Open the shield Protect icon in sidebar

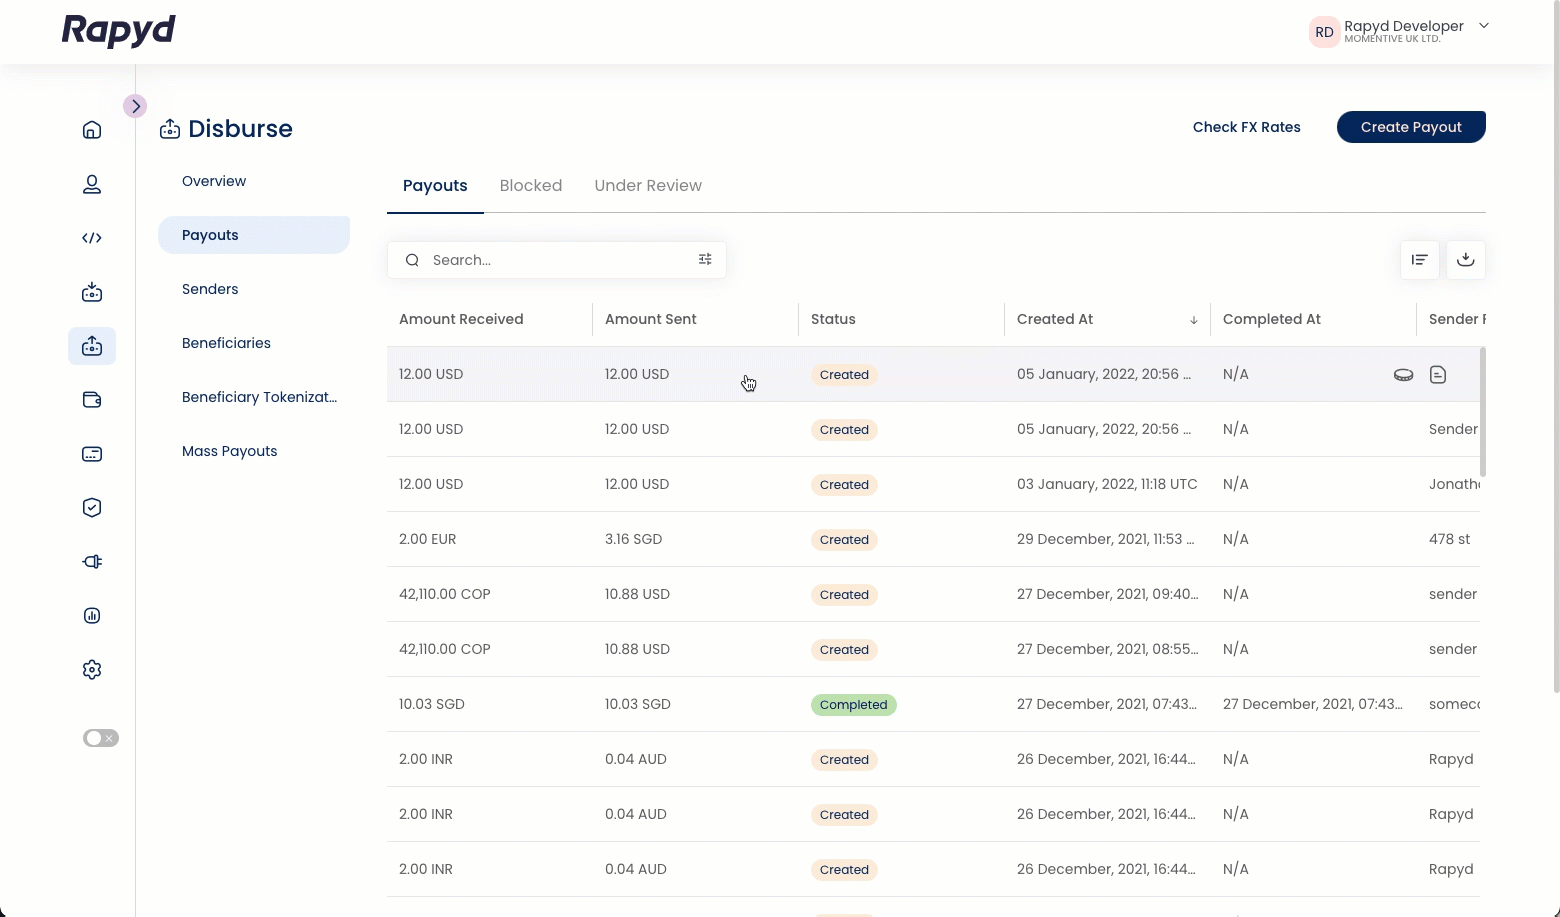[92, 508]
